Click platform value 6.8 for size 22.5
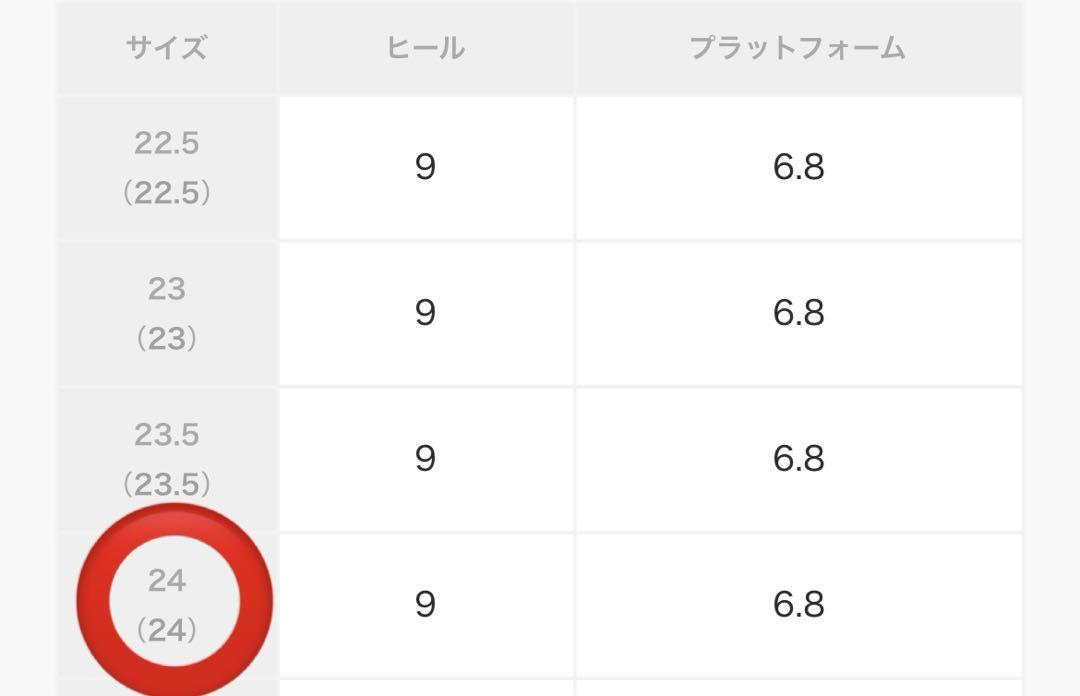This screenshot has height=696, width=1080. tap(799, 167)
